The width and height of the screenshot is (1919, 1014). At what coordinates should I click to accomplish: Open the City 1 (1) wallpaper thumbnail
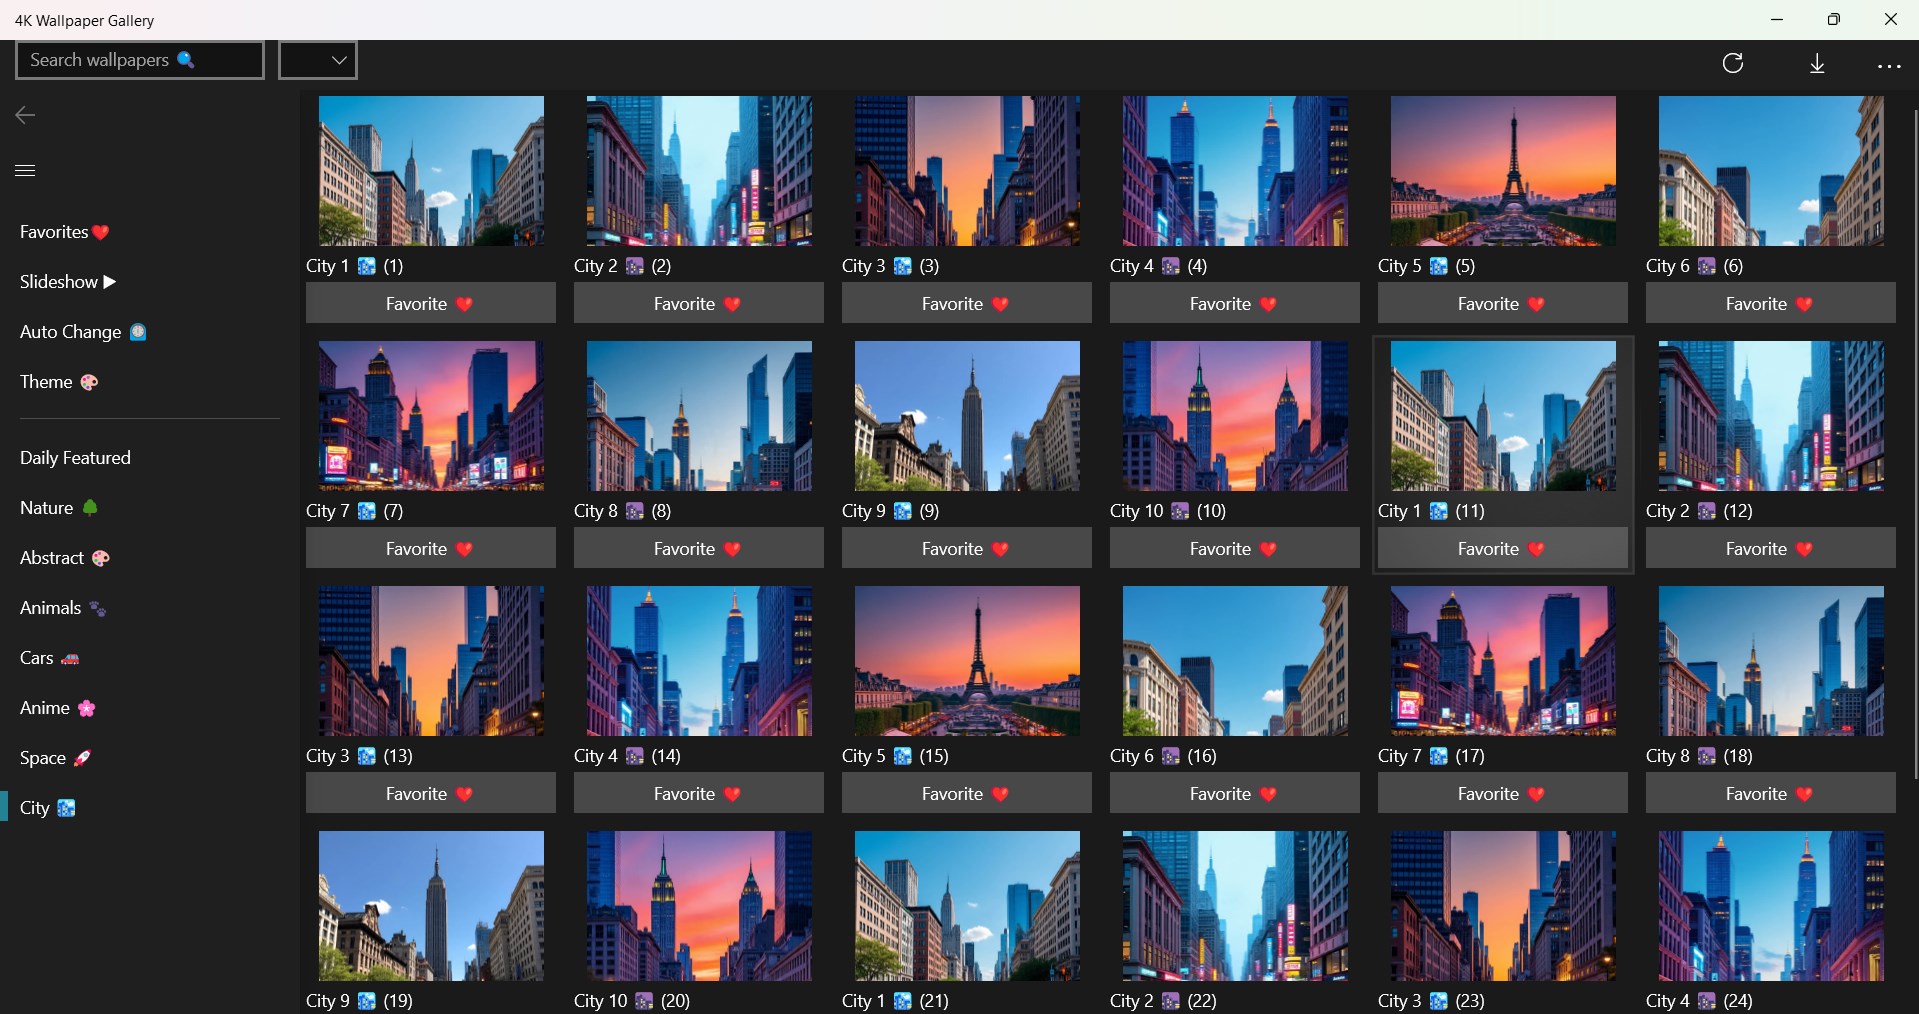tap(432, 171)
